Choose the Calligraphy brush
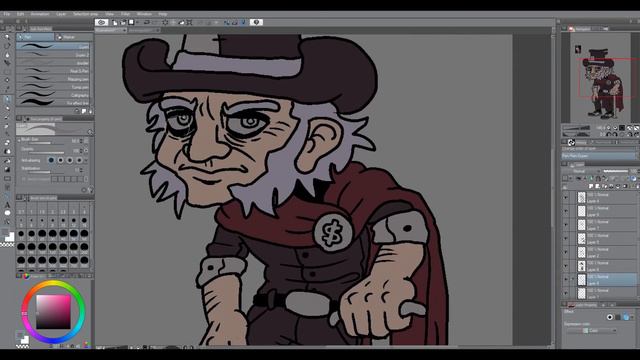The image size is (640, 360). tap(53, 95)
